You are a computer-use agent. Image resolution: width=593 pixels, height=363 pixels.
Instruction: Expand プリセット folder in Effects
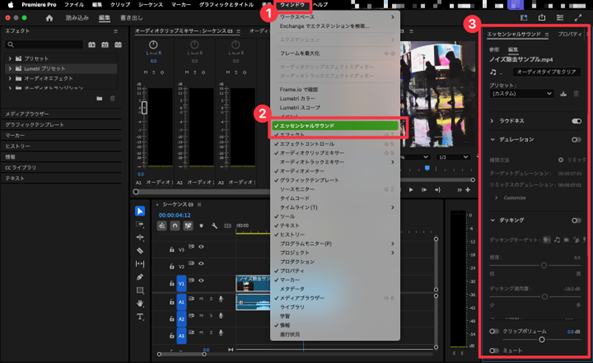pyautogui.click(x=10, y=59)
